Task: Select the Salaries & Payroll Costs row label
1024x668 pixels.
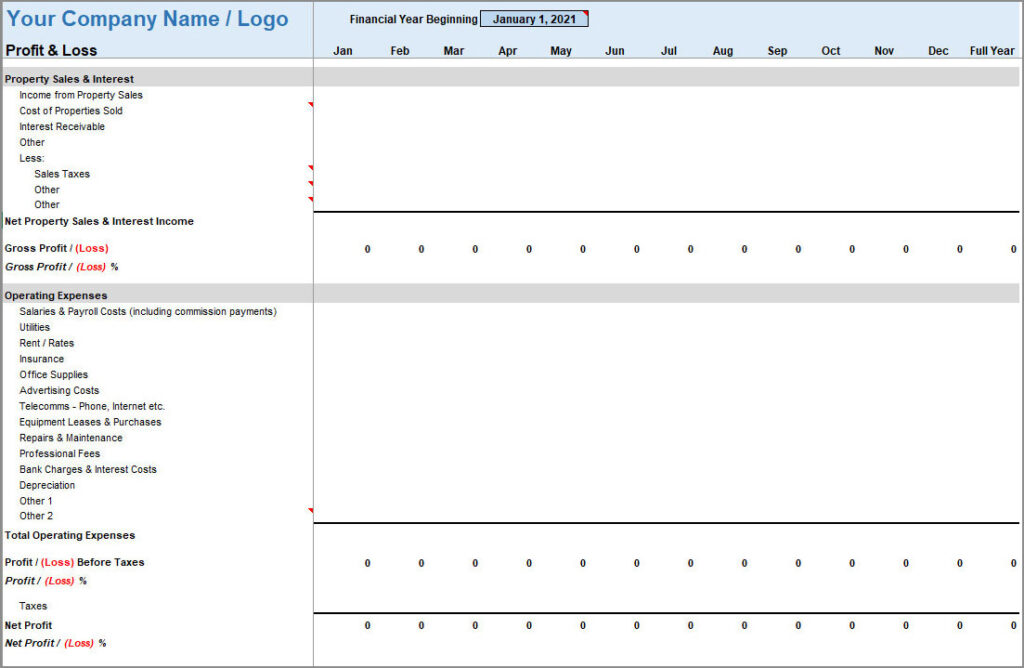Action: (147, 312)
